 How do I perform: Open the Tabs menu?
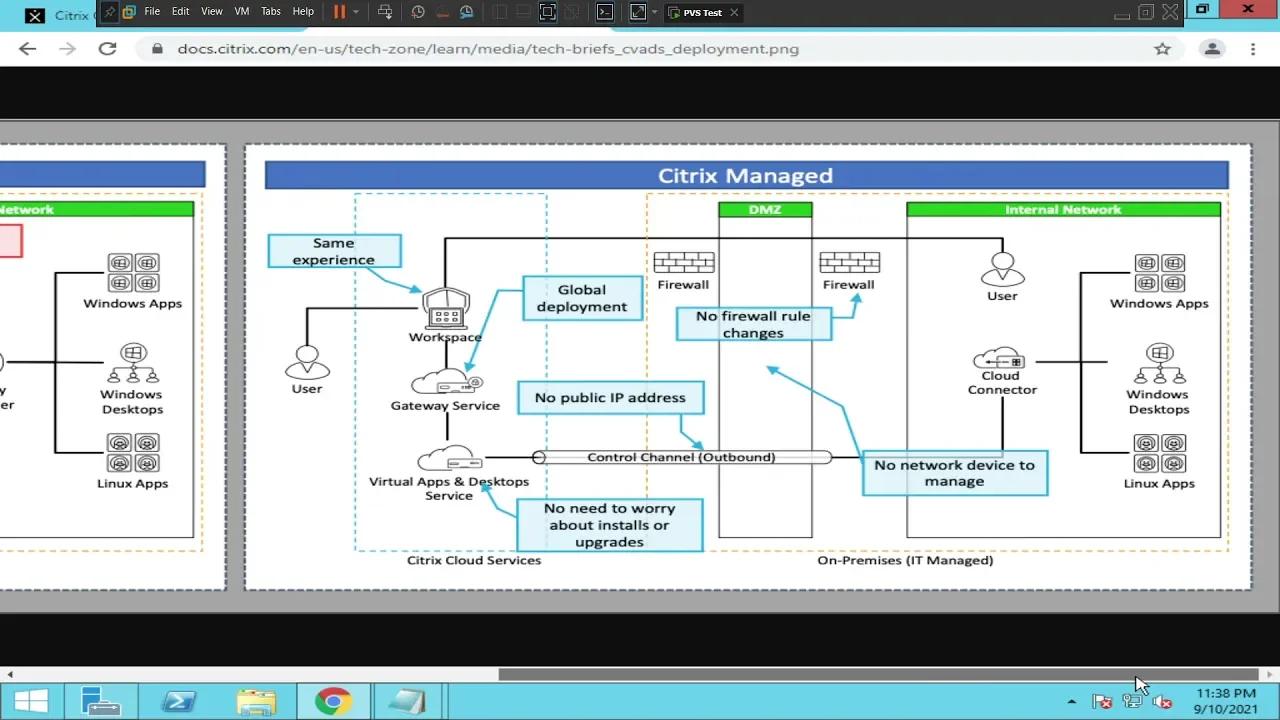(271, 12)
